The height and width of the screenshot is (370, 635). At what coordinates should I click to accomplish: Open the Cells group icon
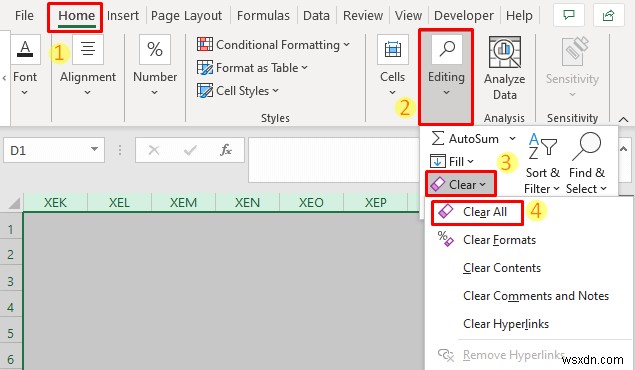pyautogui.click(x=392, y=49)
